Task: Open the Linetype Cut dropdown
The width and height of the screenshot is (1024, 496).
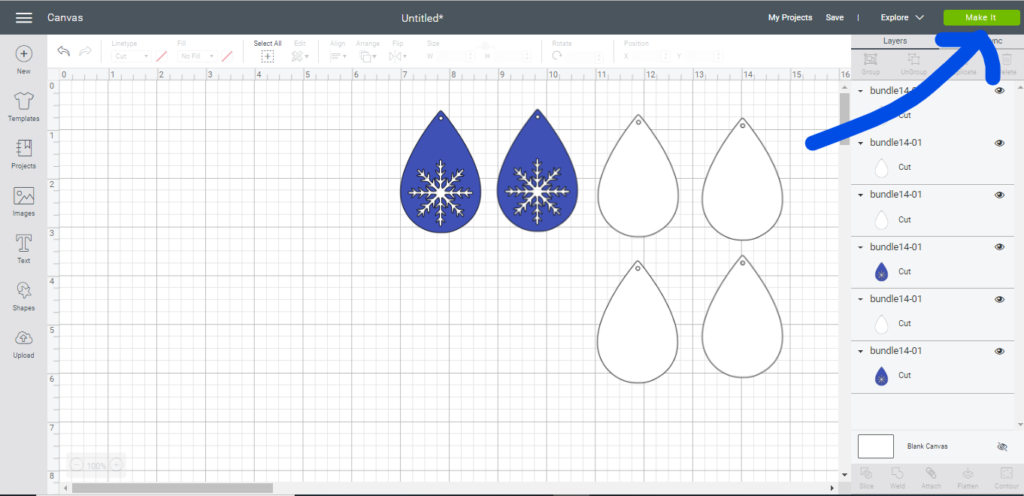Action: 131,57
